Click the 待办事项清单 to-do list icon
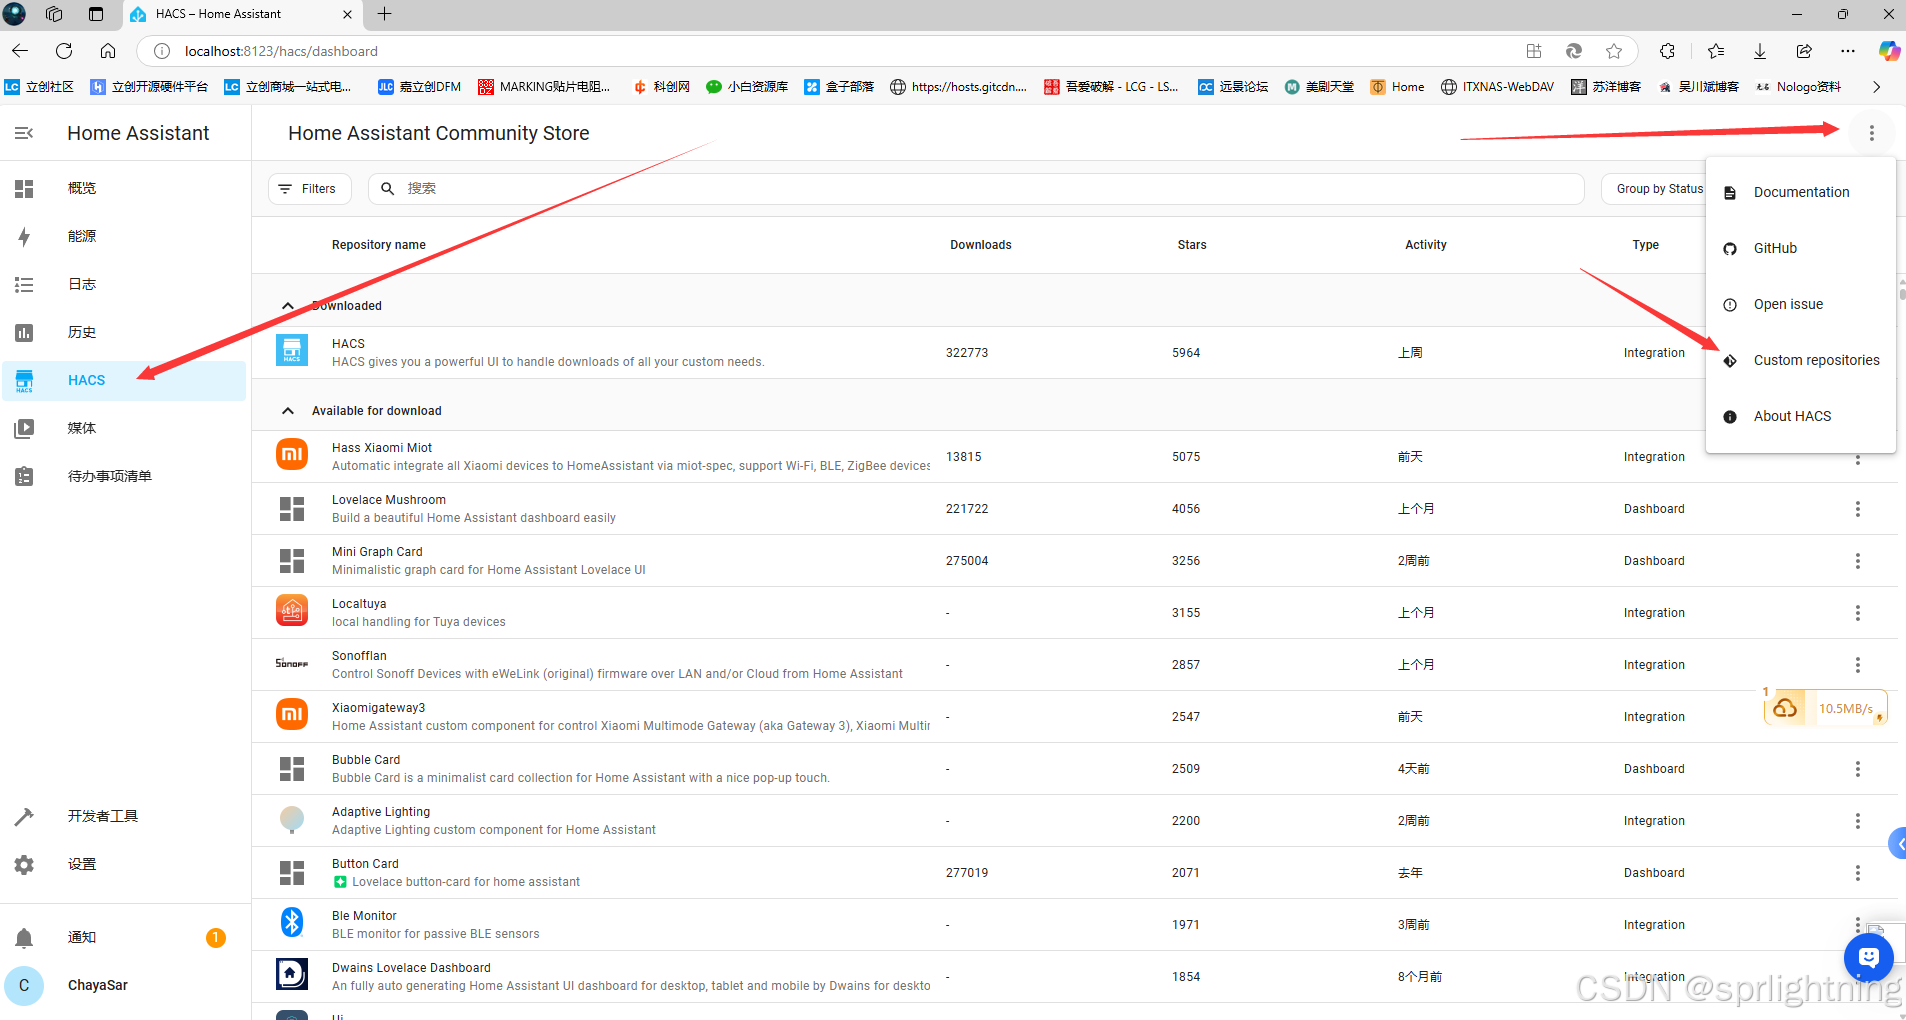 pos(24,476)
